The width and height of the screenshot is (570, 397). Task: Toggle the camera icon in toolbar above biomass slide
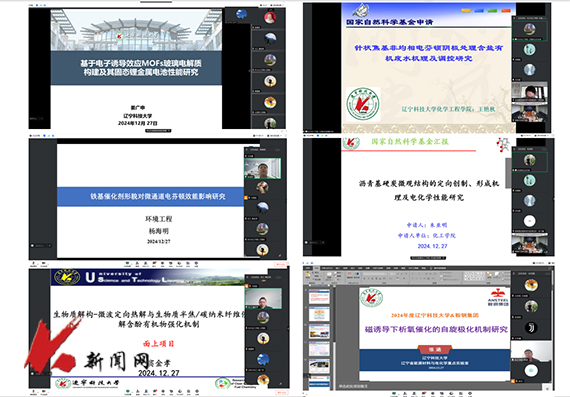click(x=44, y=263)
